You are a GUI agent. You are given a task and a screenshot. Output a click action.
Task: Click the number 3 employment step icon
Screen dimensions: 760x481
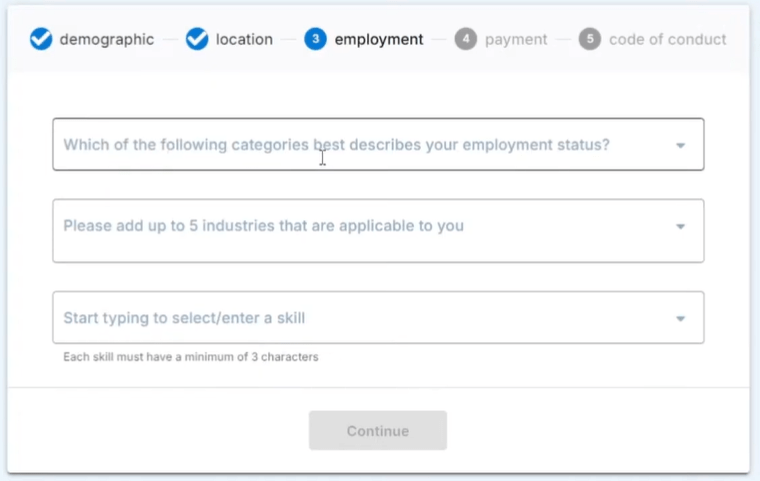coord(316,40)
